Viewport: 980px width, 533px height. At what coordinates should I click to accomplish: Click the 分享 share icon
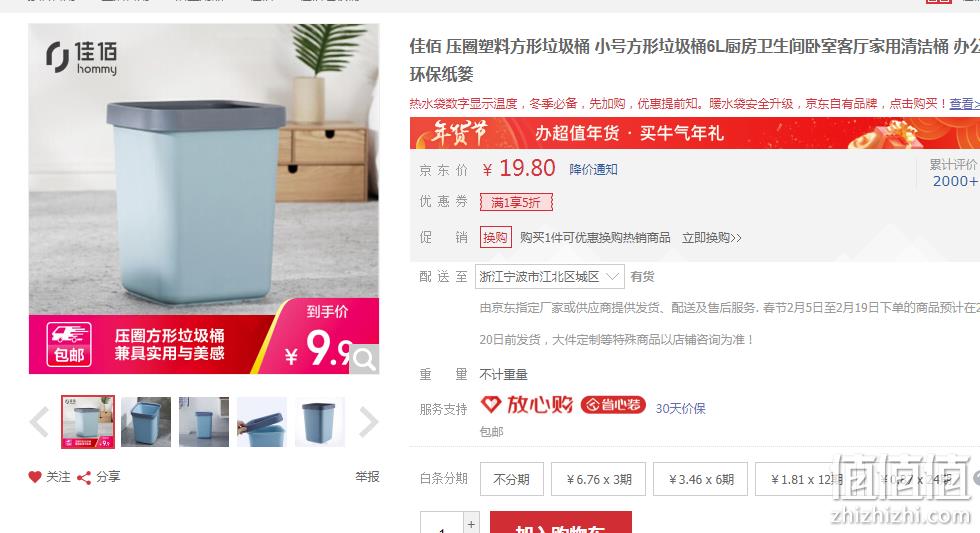pos(84,477)
